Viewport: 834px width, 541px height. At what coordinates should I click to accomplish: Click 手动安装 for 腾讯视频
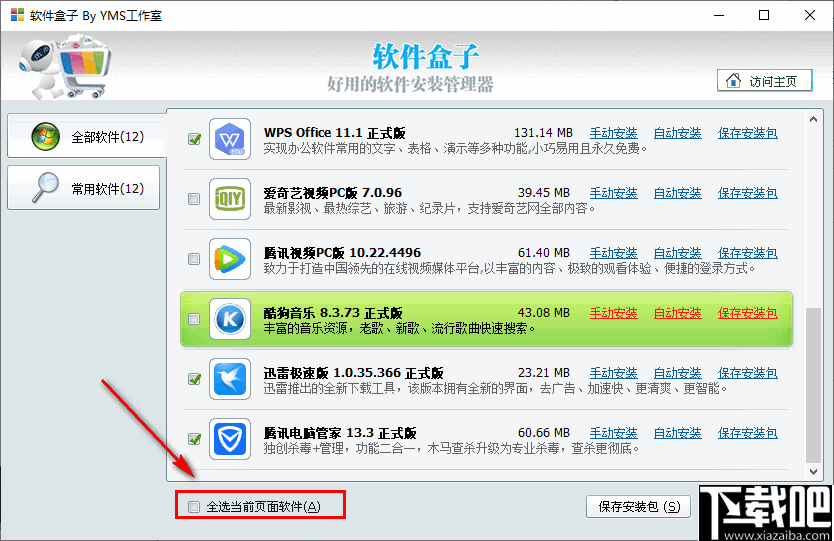point(613,253)
